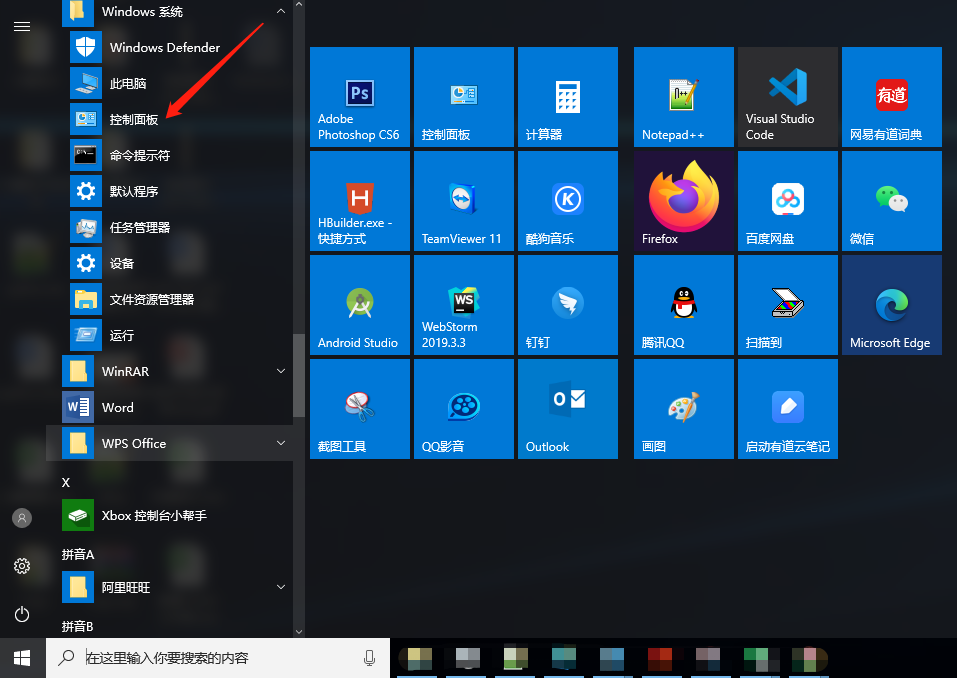Open TeamViewer 11 tile
957x678 pixels.
pos(464,201)
